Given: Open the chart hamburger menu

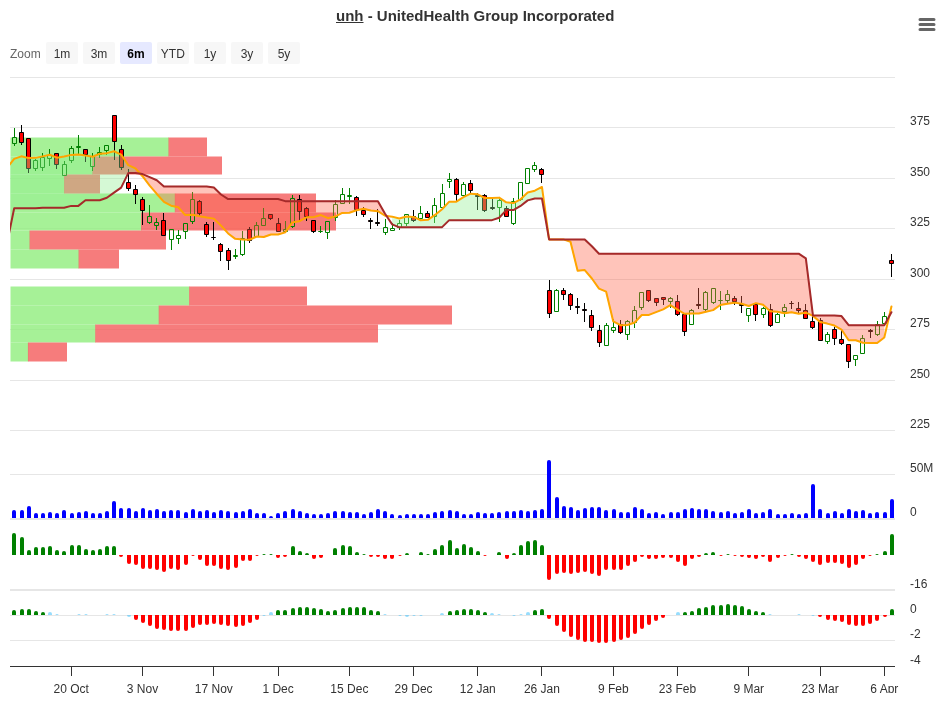Looking at the screenshot, I should (x=926, y=24).
